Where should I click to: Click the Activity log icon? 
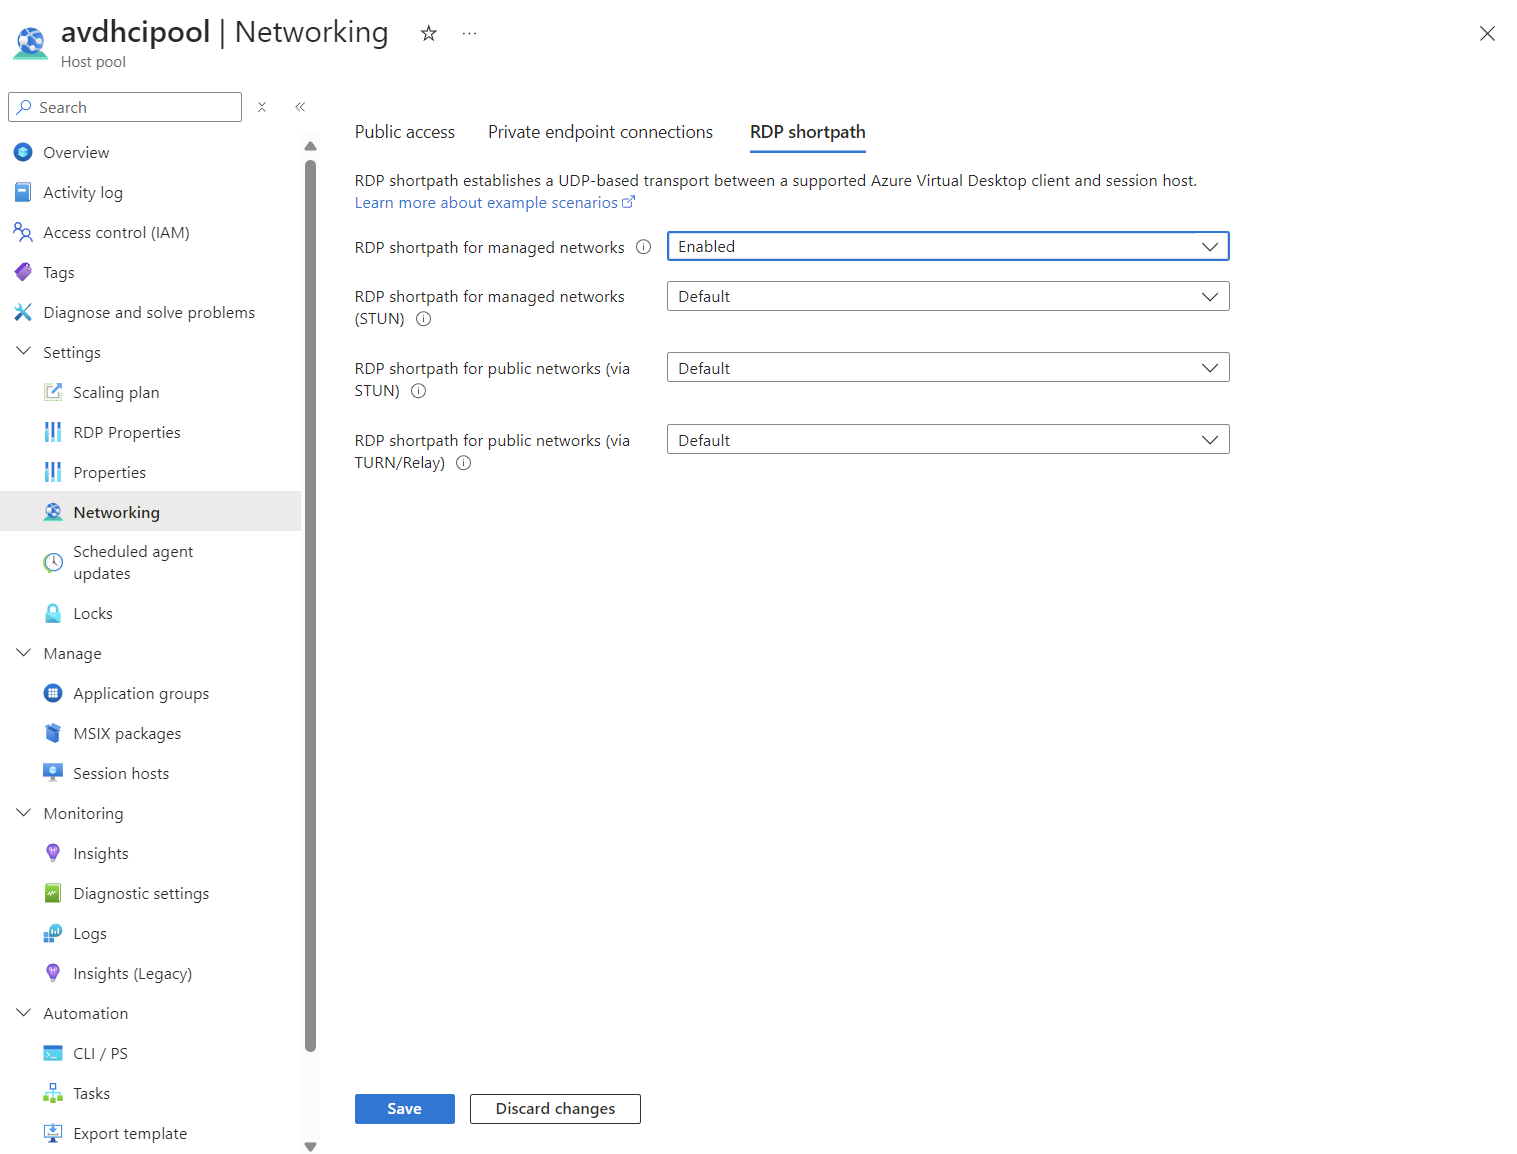23,192
